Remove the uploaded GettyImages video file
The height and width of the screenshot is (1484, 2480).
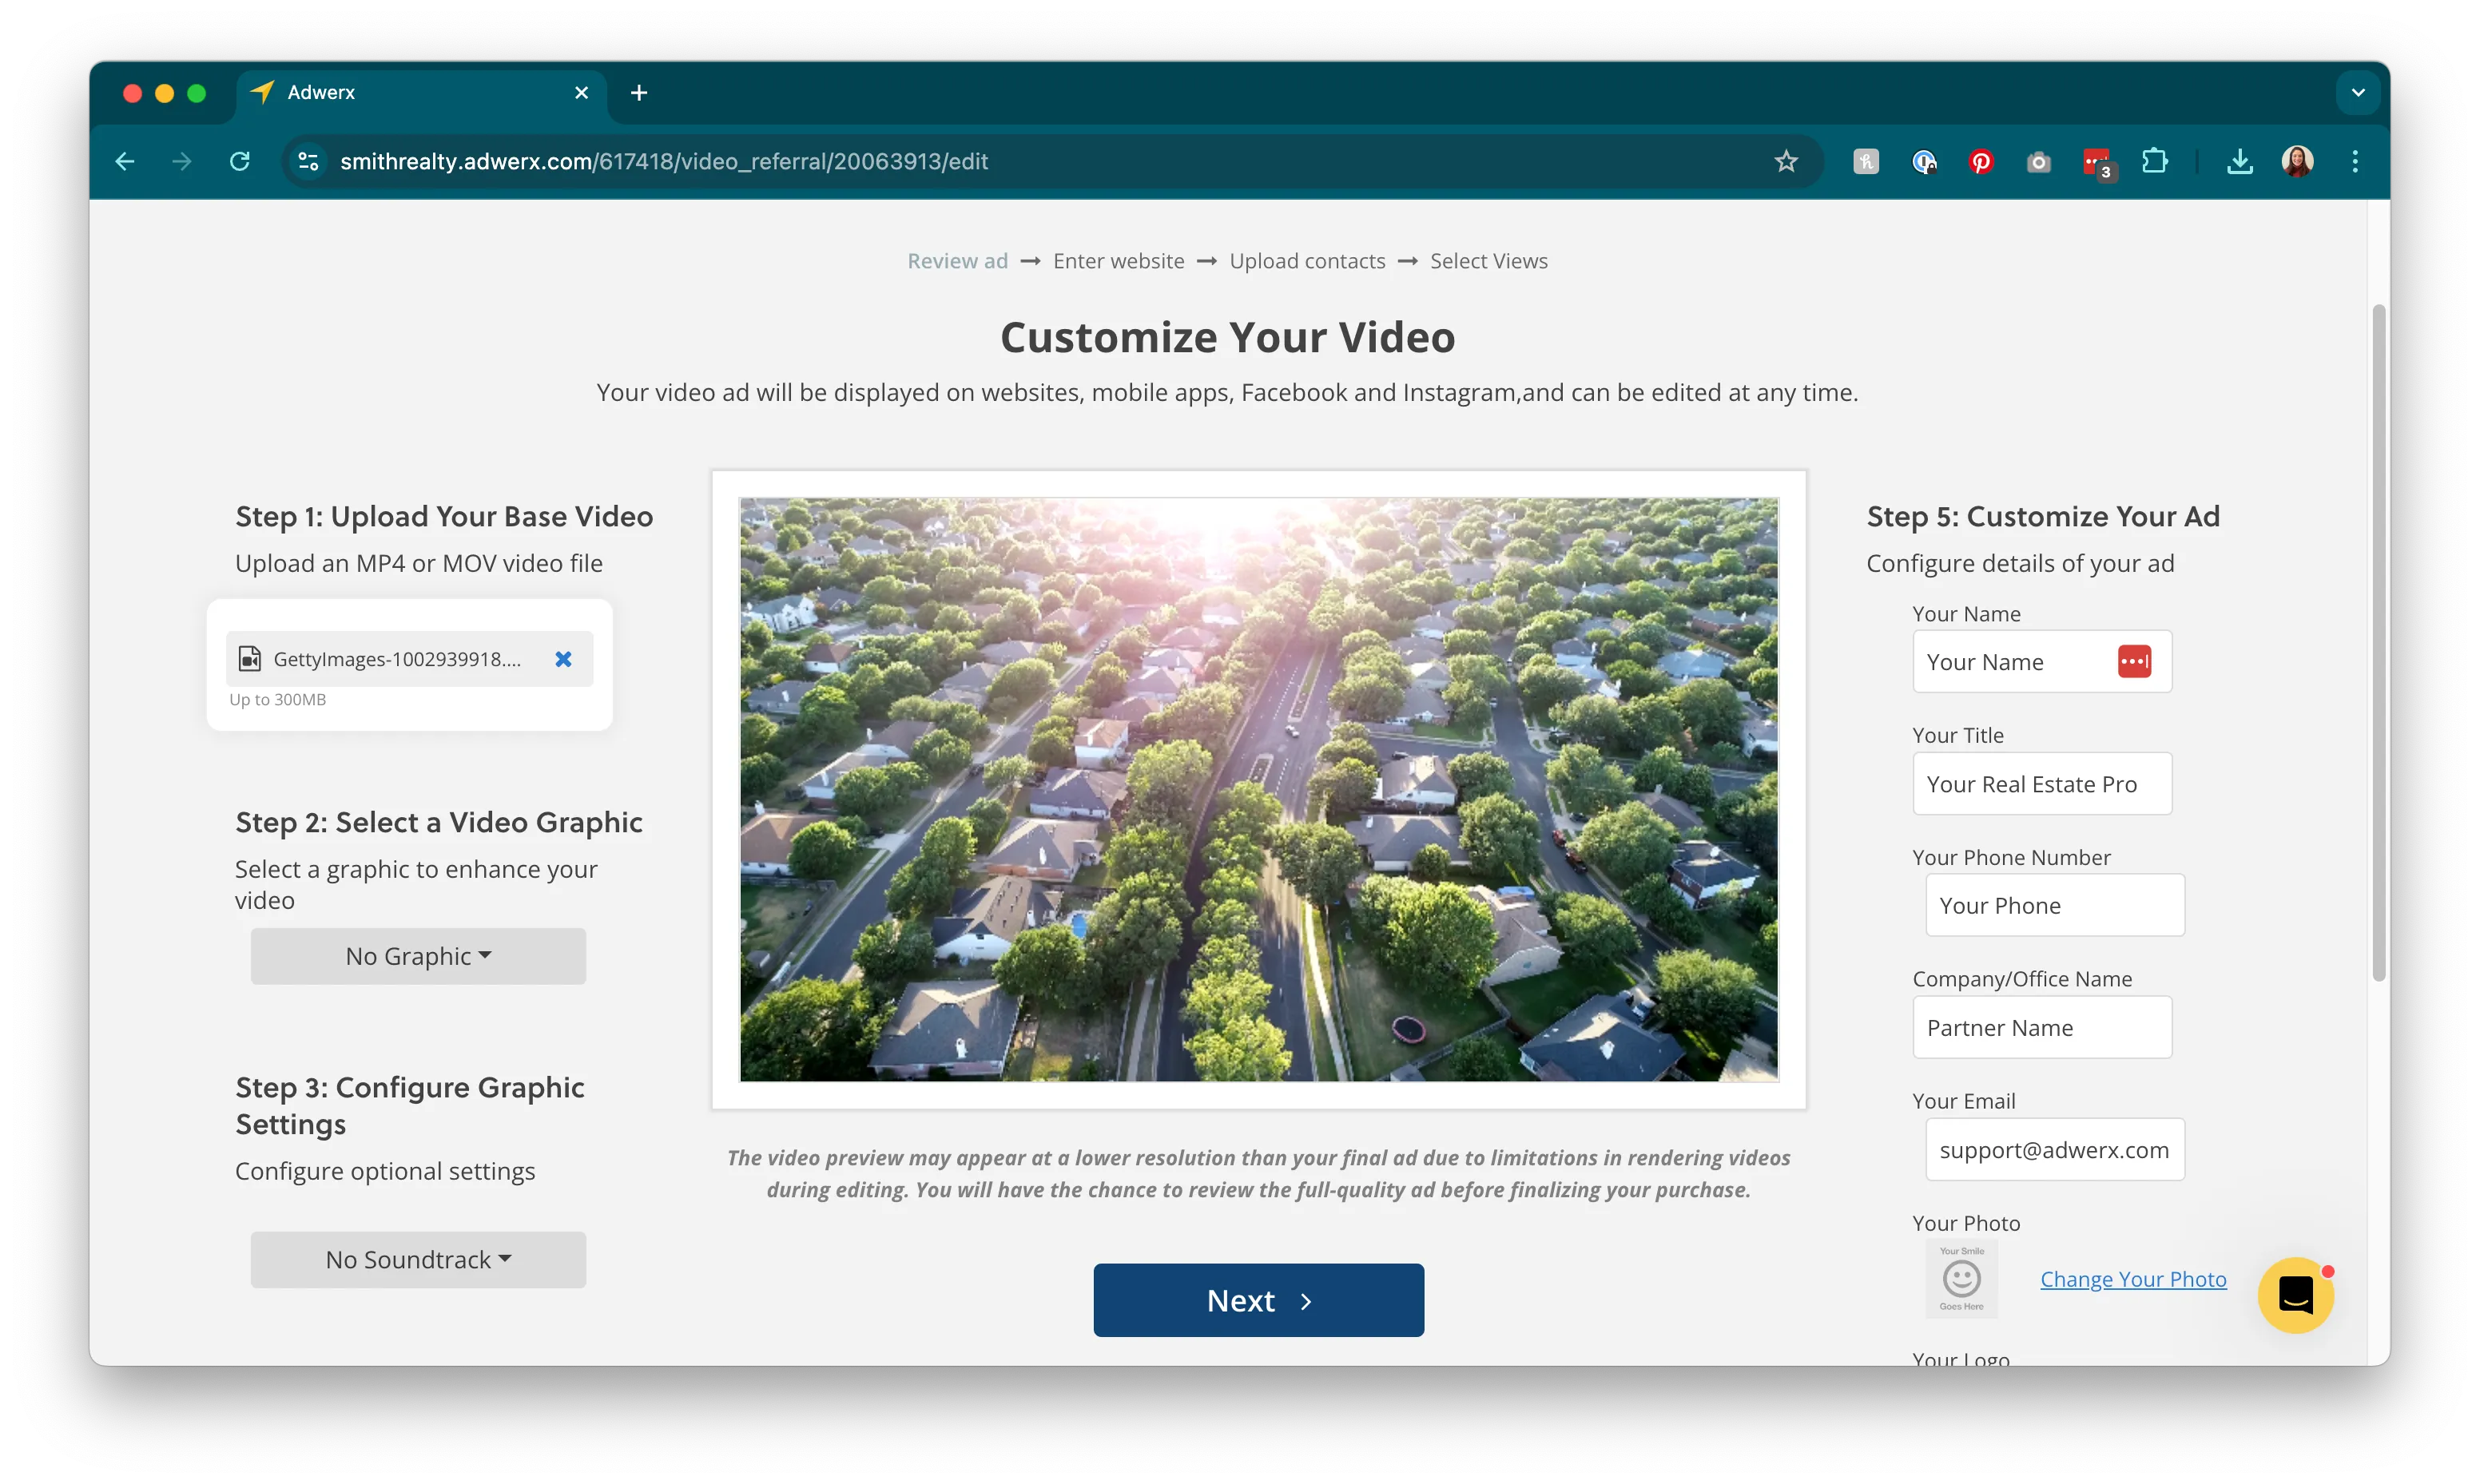563,659
